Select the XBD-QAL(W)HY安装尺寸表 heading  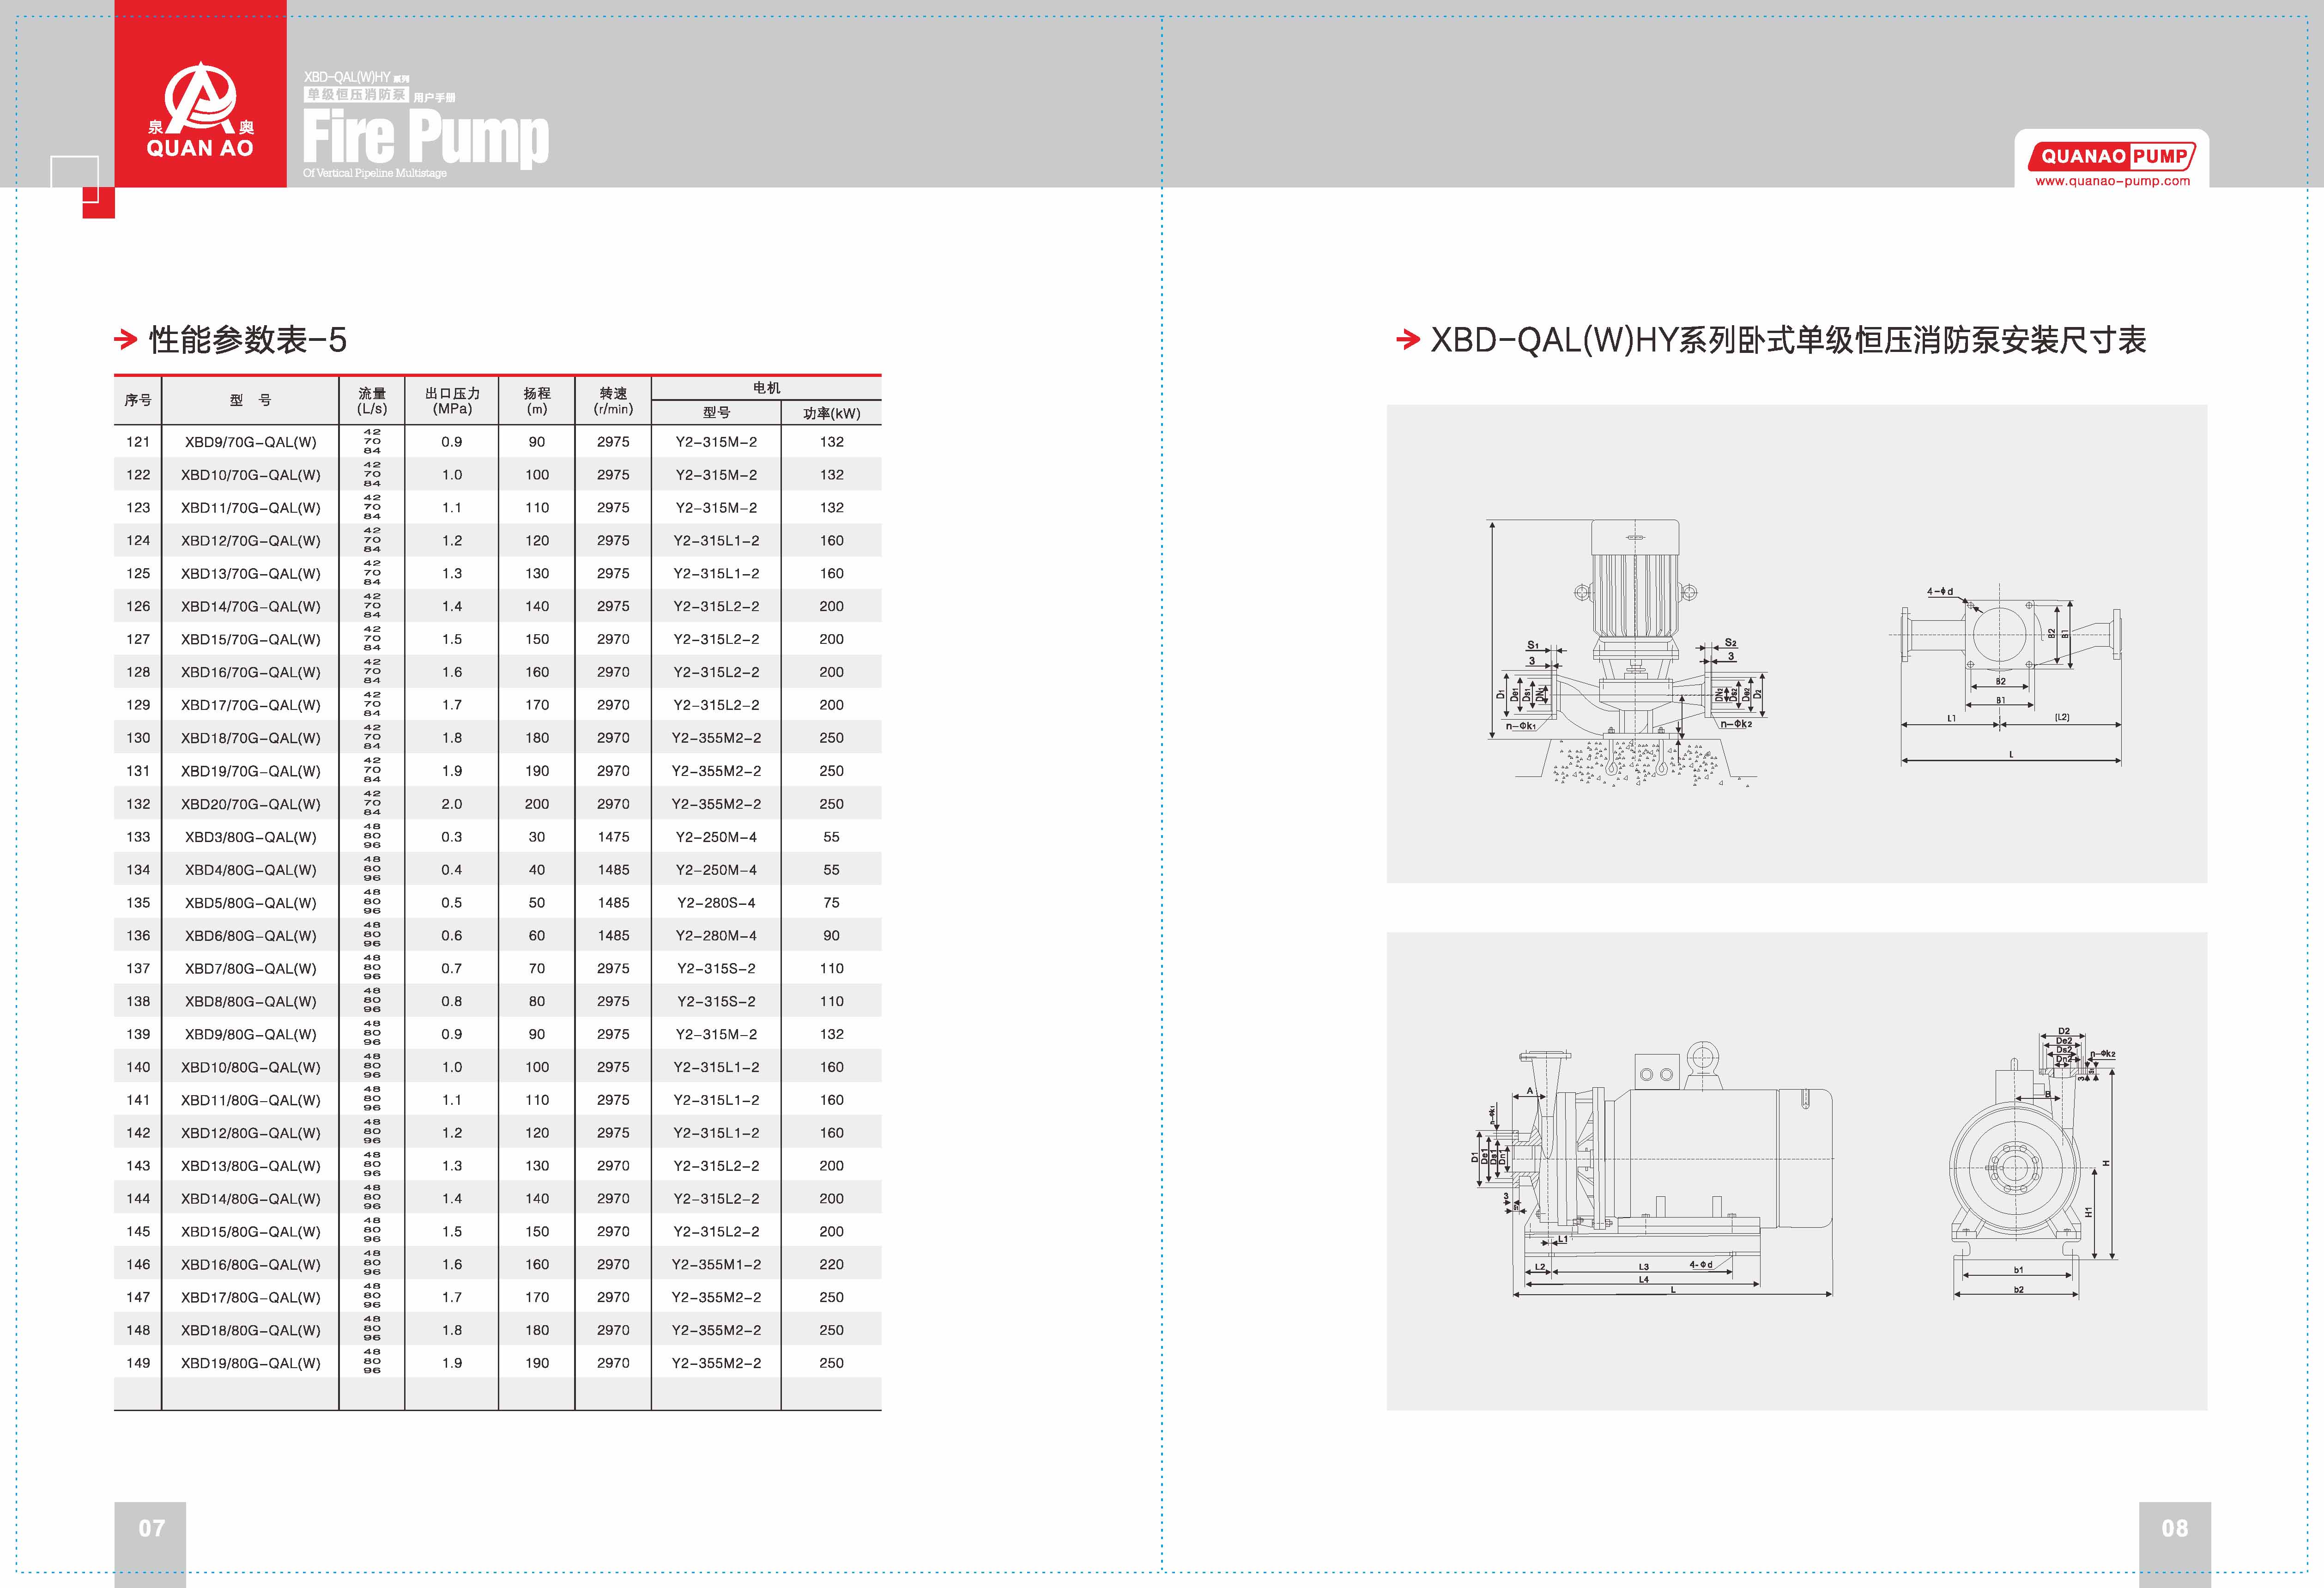[x=1788, y=340]
